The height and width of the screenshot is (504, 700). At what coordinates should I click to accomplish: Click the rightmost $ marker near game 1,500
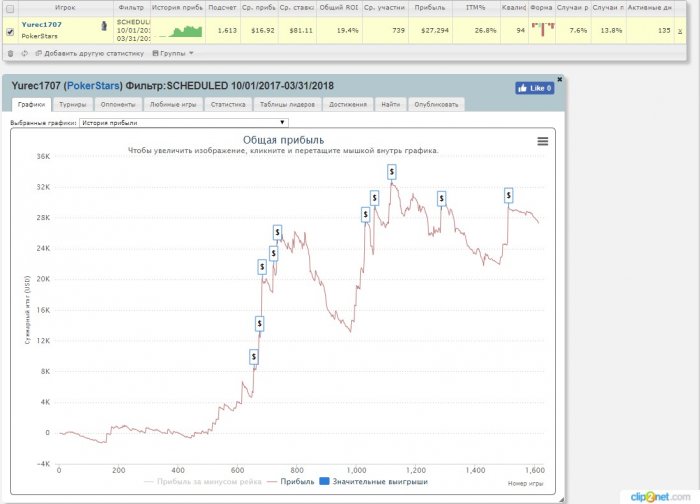point(508,195)
